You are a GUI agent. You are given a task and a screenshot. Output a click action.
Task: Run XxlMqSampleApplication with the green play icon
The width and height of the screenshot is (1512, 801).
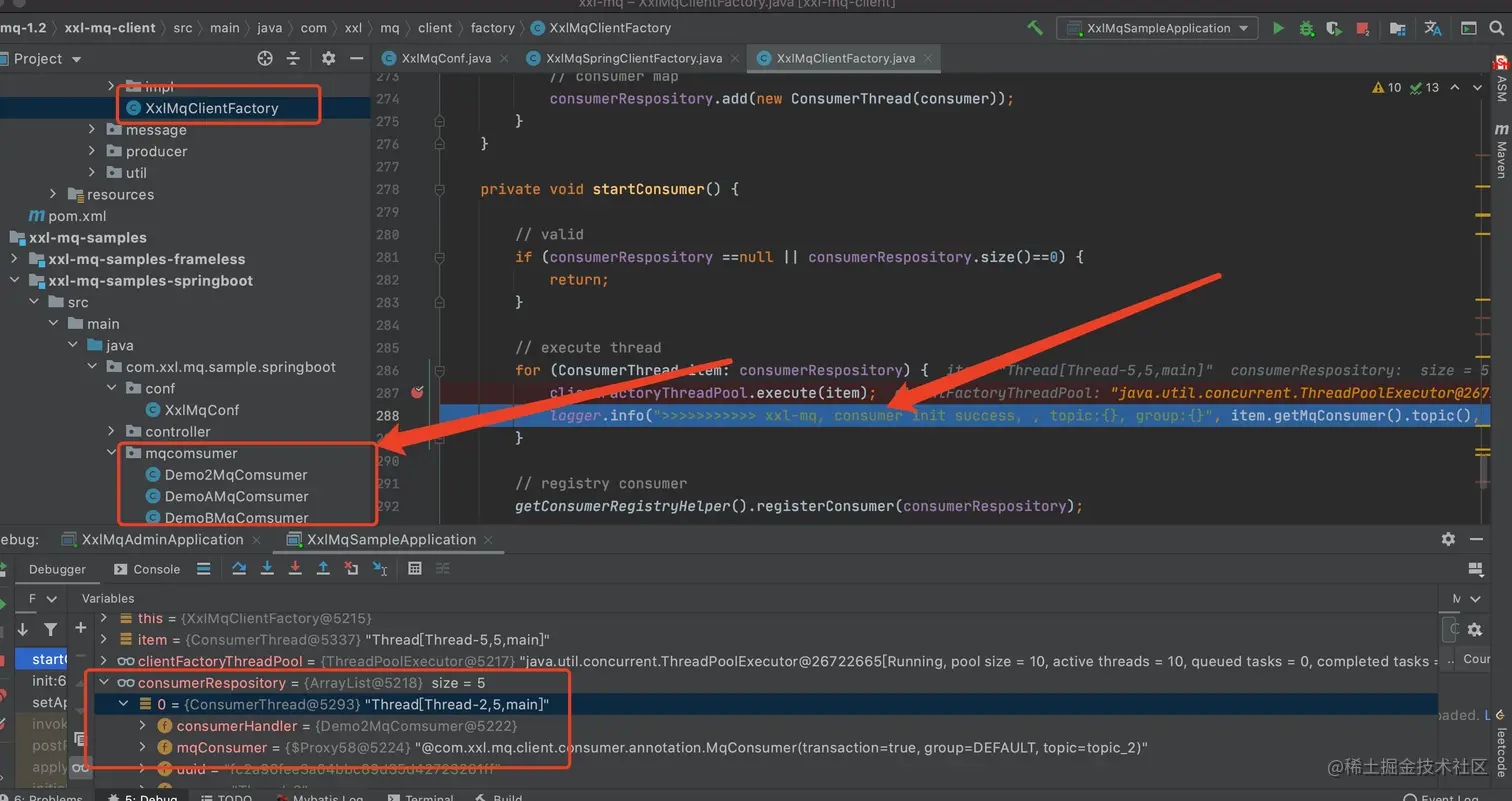click(x=1278, y=28)
